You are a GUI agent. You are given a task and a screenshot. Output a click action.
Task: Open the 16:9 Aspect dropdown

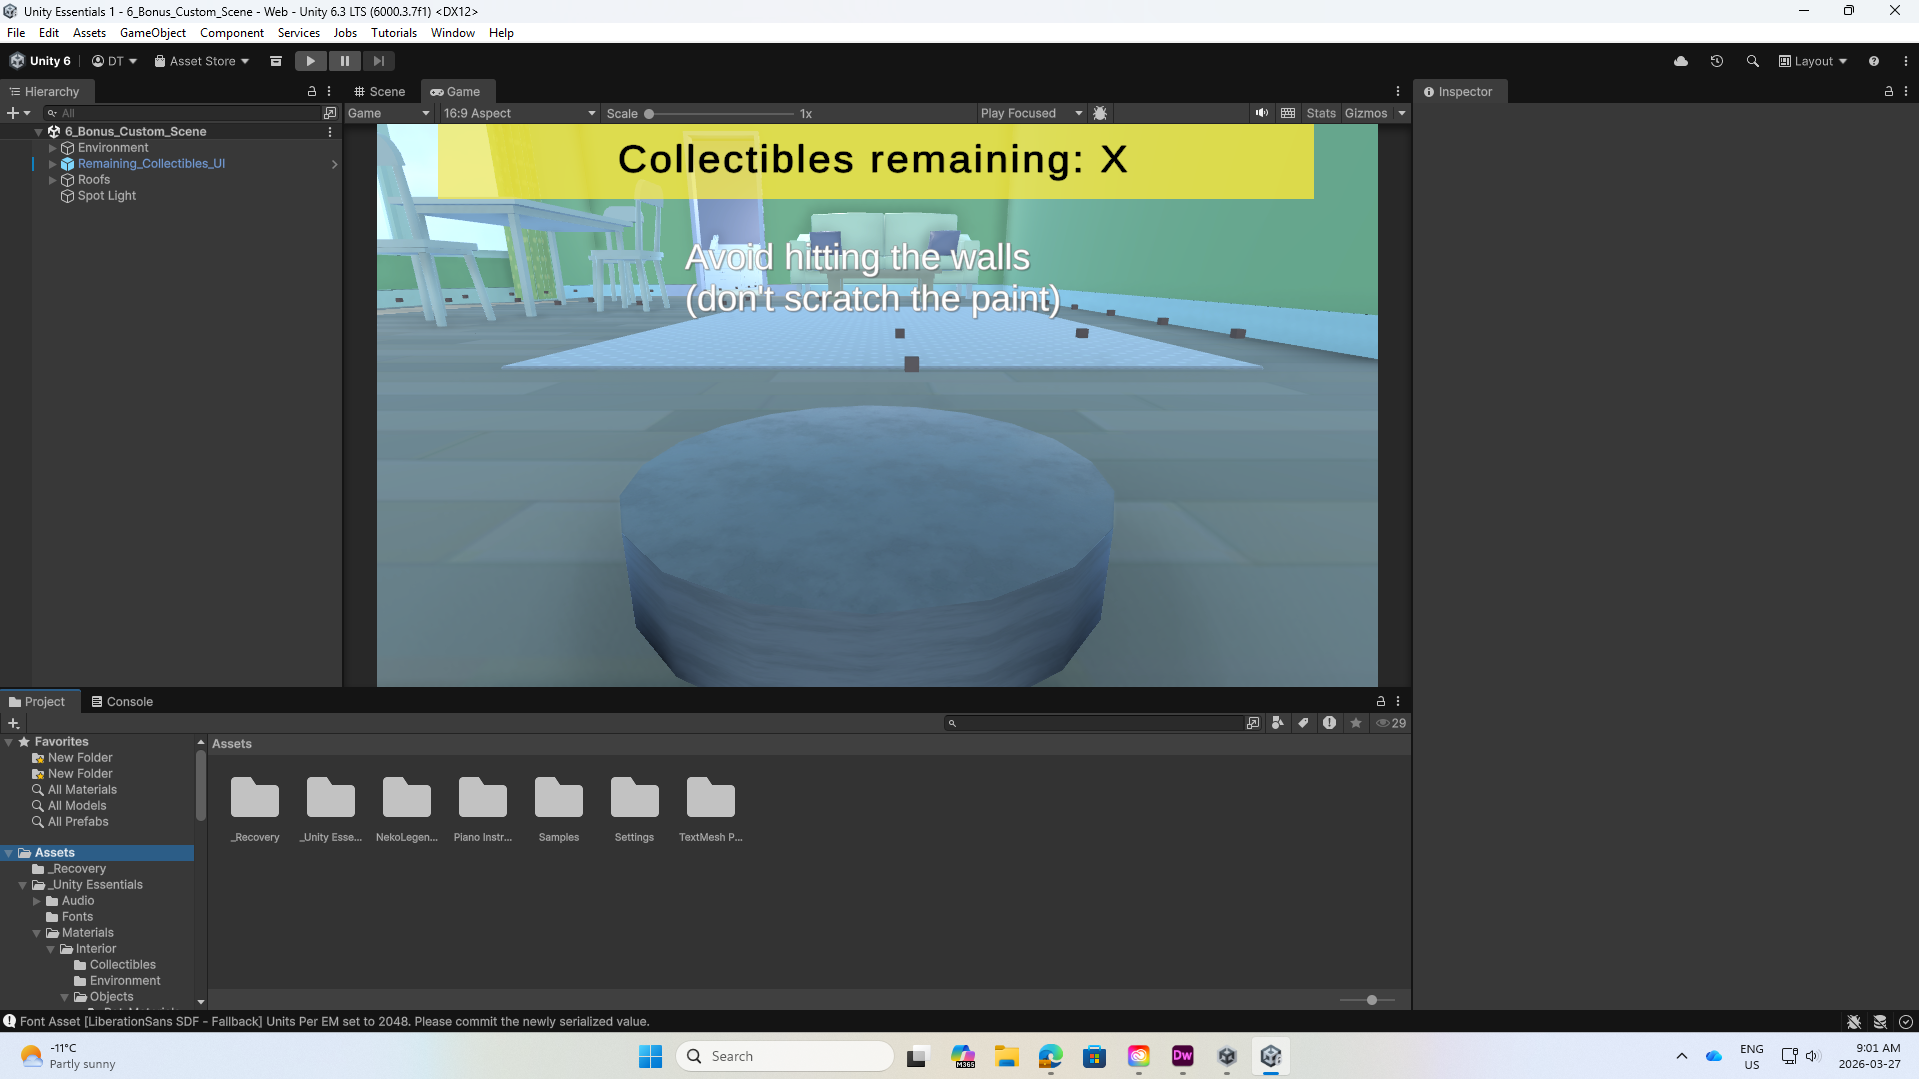[519, 113]
